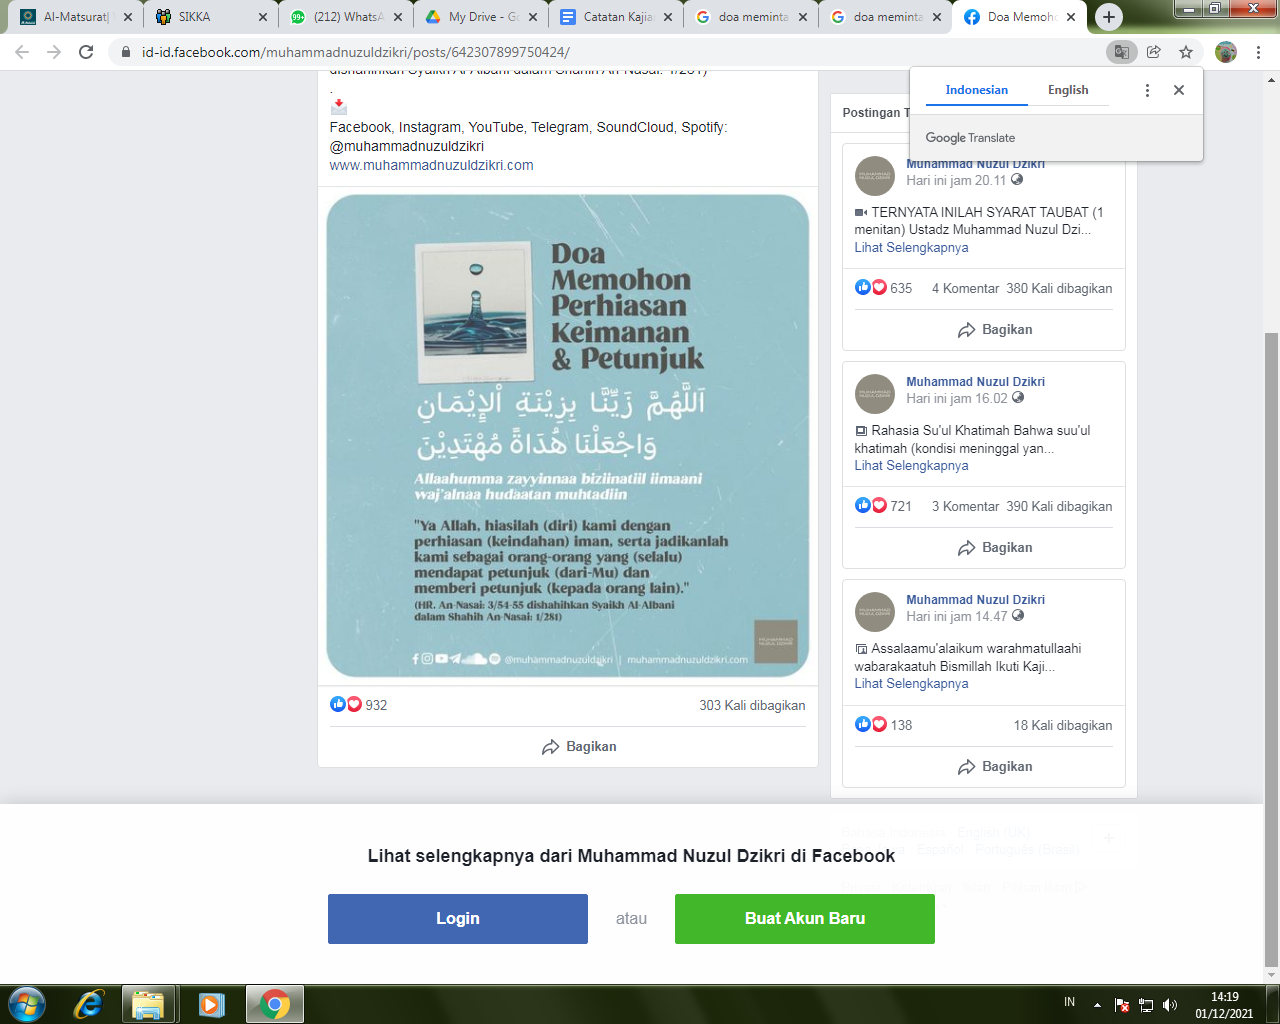Open 4 Komentar on the first sidebar post
Image resolution: width=1280 pixels, height=1024 pixels.
[965, 288]
